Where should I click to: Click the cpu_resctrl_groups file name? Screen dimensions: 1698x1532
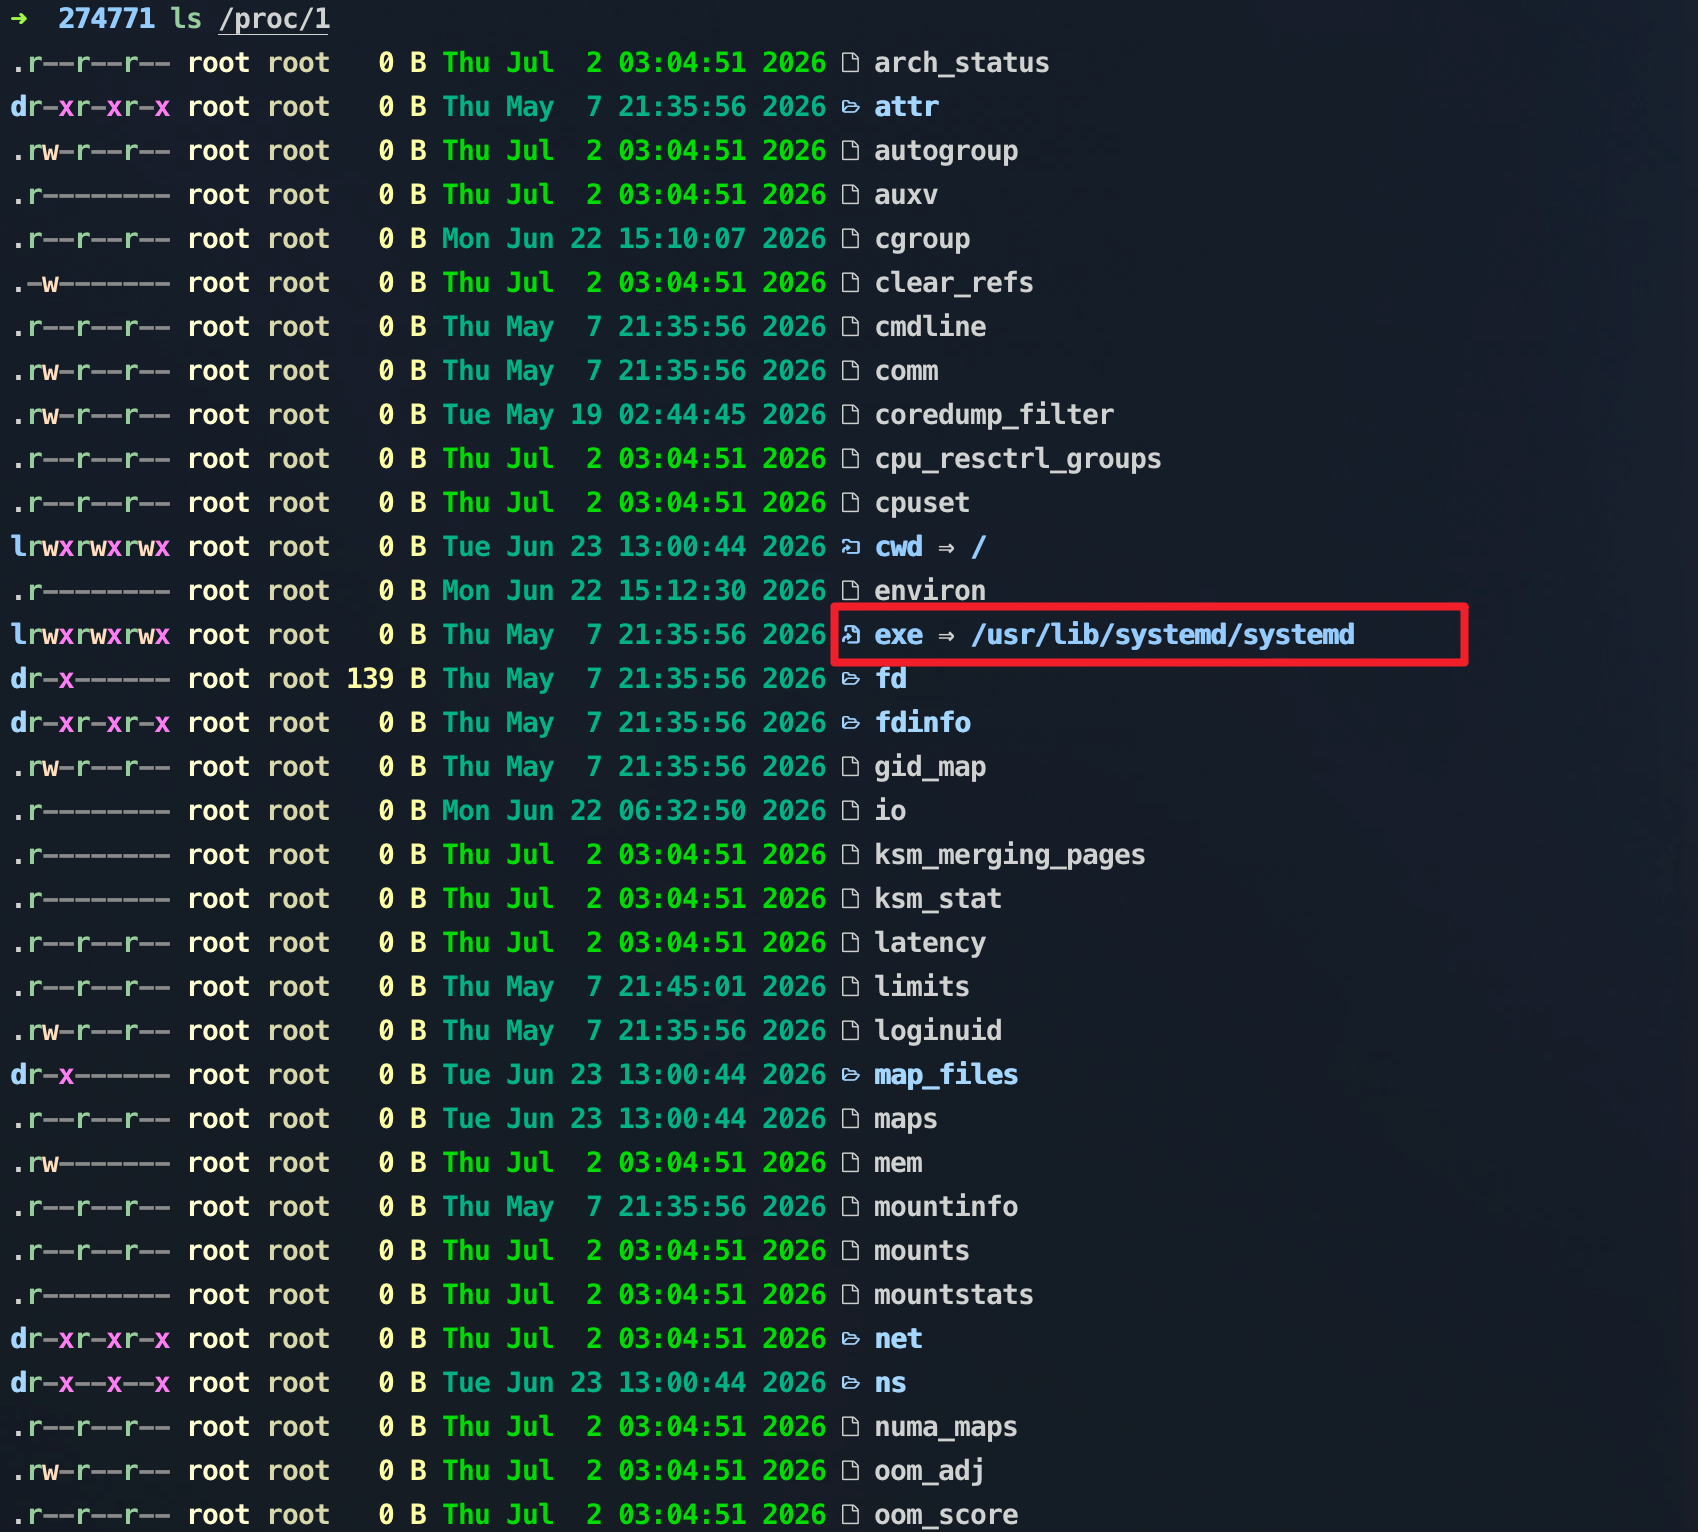(x=1018, y=459)
